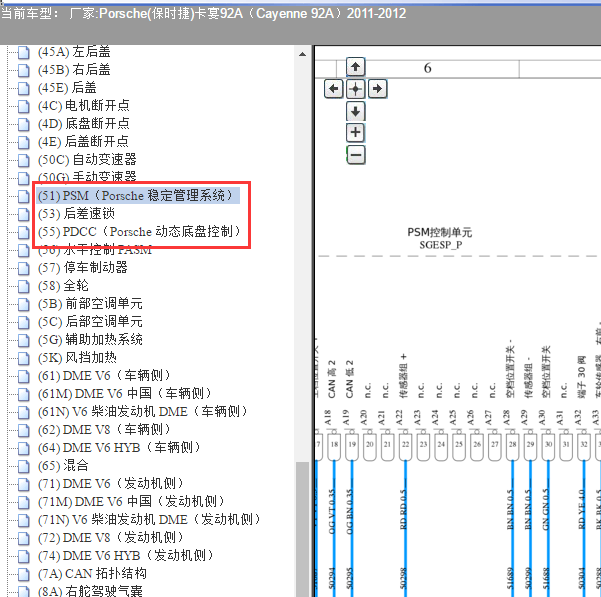Click document icon beside (7A) CAN 拓扑结构
This screenshot has height=597, width=601.
point(24,574)
